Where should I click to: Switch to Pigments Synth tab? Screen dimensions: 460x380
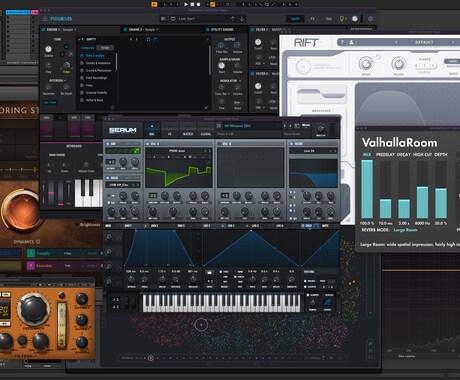point(295,19)
